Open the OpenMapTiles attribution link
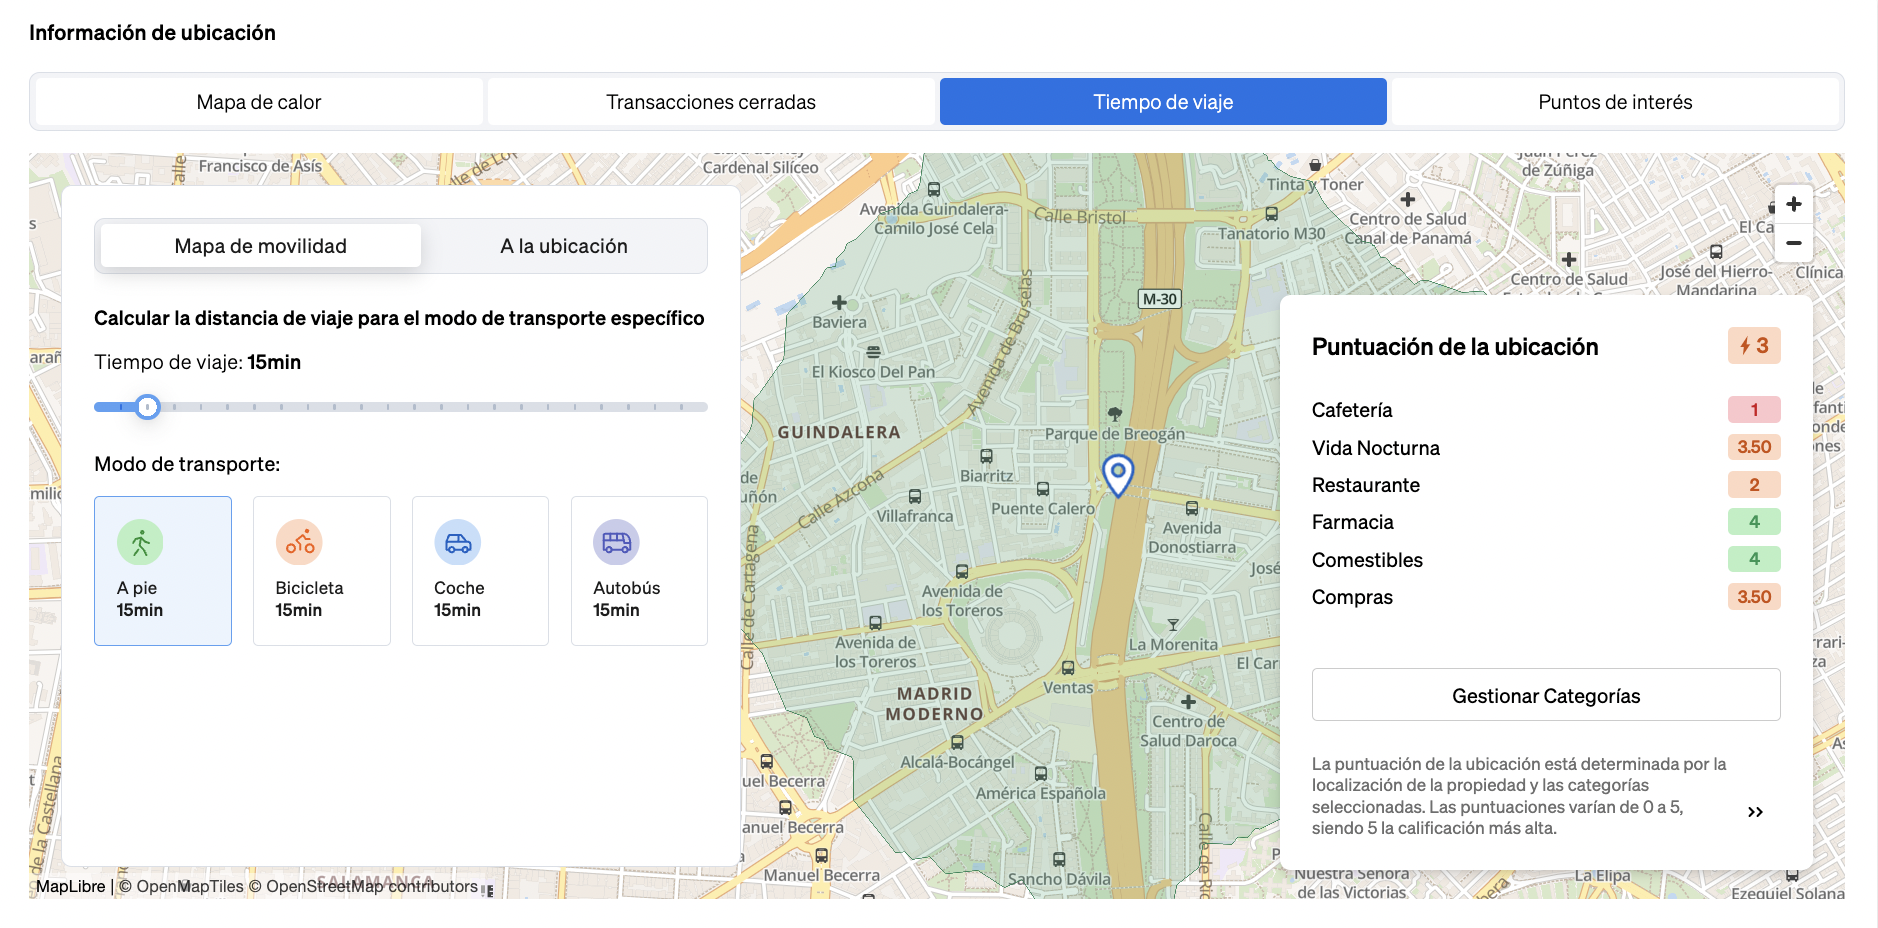Screen dimensions: 1878x928 (181, 886)
